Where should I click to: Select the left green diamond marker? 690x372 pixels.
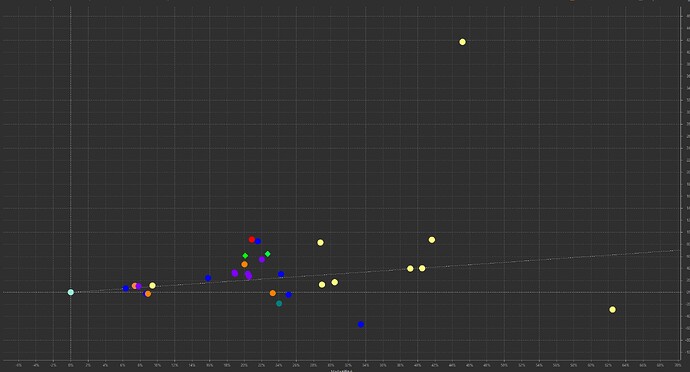click(245, 255)
